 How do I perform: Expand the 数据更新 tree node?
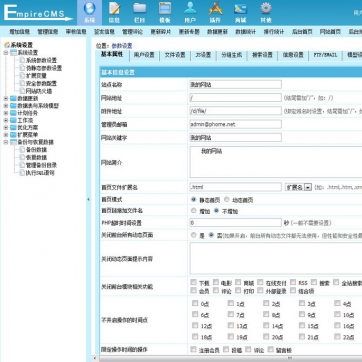click(x=6, y=98)
